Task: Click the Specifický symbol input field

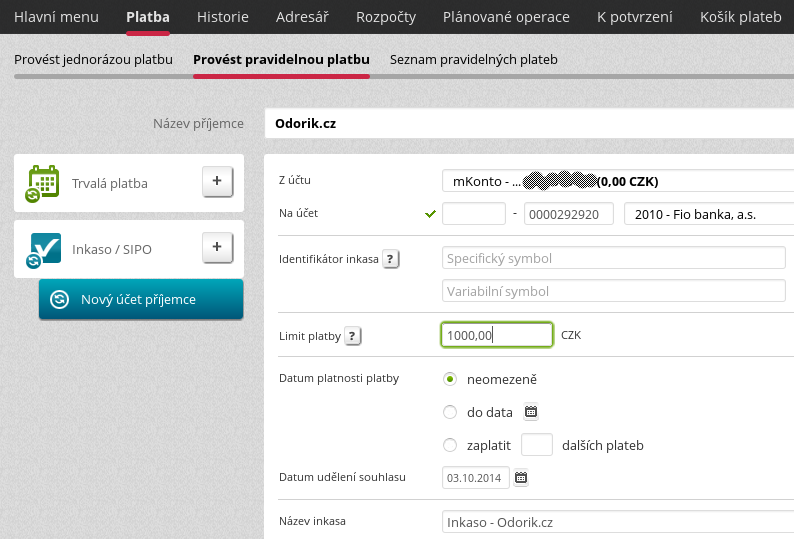Action: (x=613, y=259)
